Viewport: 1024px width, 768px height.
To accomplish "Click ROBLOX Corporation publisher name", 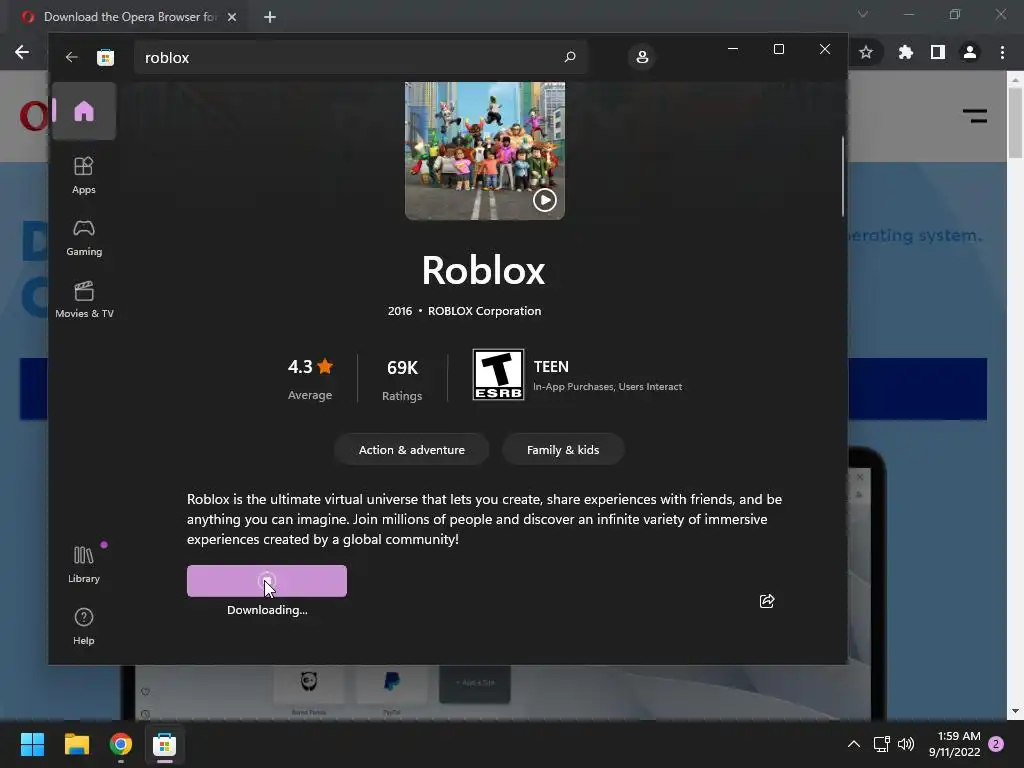I will (x=484, y=311).
